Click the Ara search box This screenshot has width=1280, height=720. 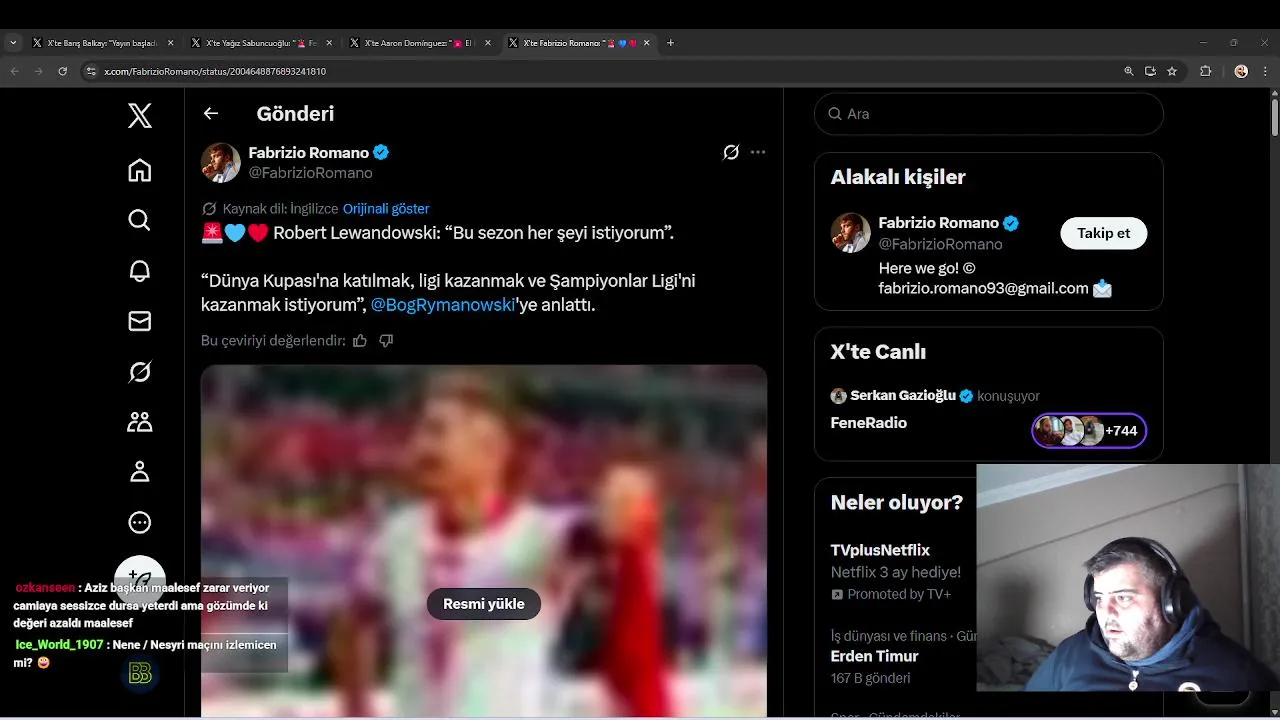(x=988, y=114)
